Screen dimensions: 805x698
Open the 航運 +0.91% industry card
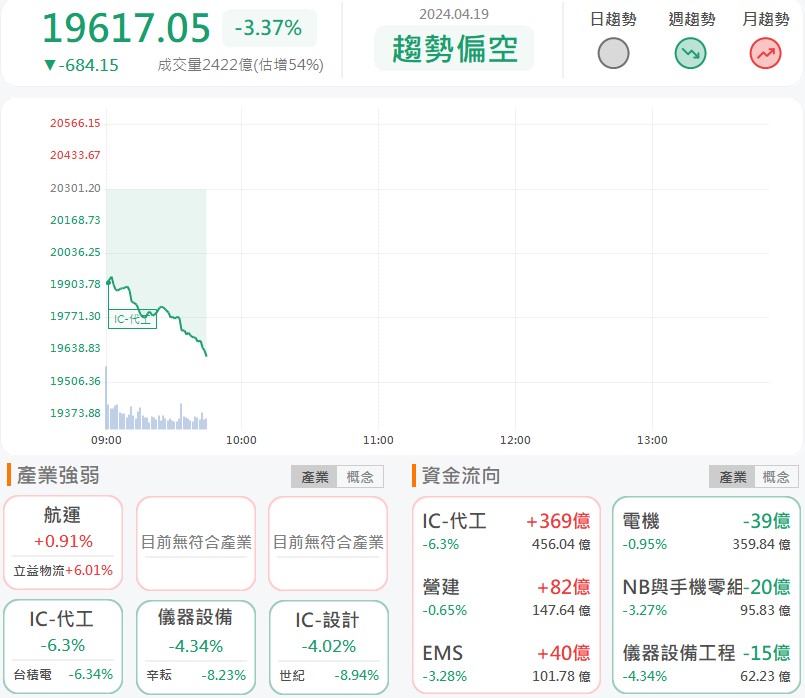click(x=63, y=542)
